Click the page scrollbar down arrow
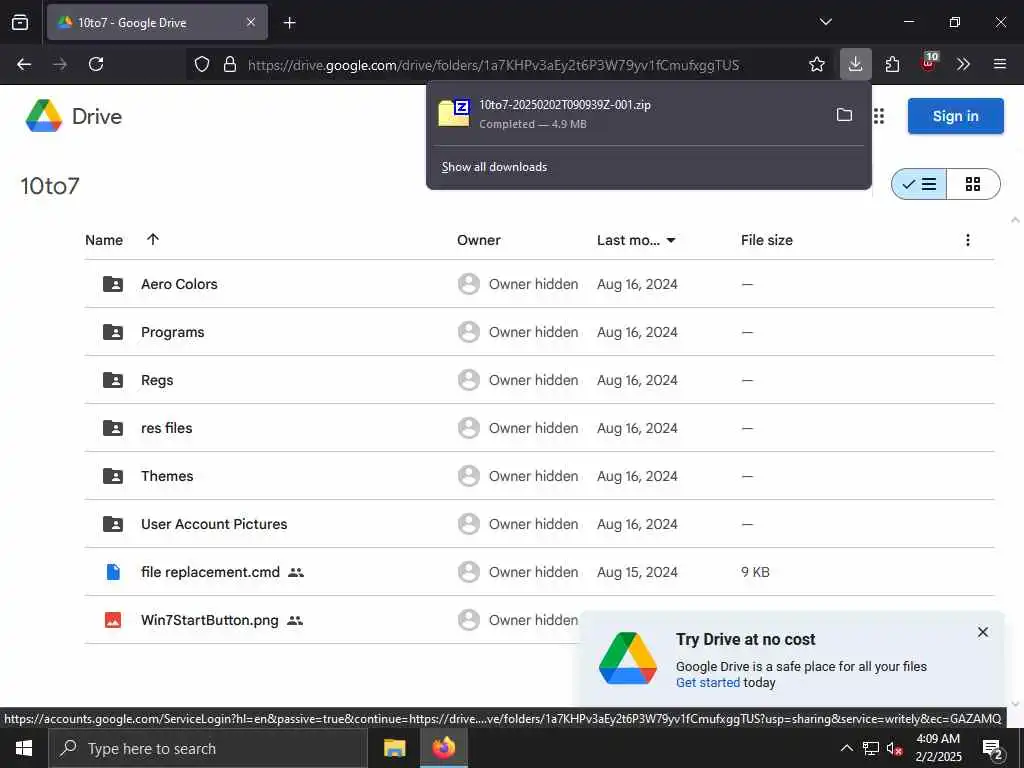1024x768 pixels. point(1016,703)
